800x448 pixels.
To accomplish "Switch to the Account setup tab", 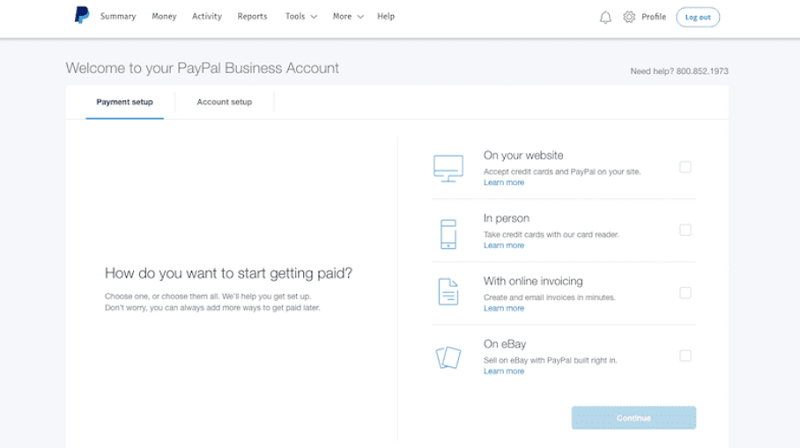I will (x=224, y=102).
